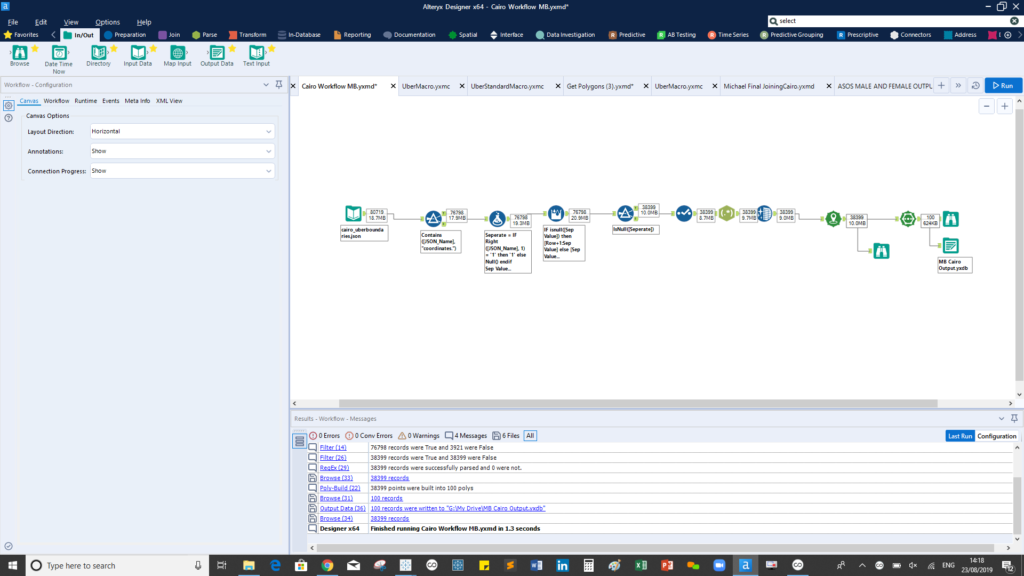
Task: Select the cairo_uberboundaries.json input node on canvas
Action: click(x=354, y=214)
